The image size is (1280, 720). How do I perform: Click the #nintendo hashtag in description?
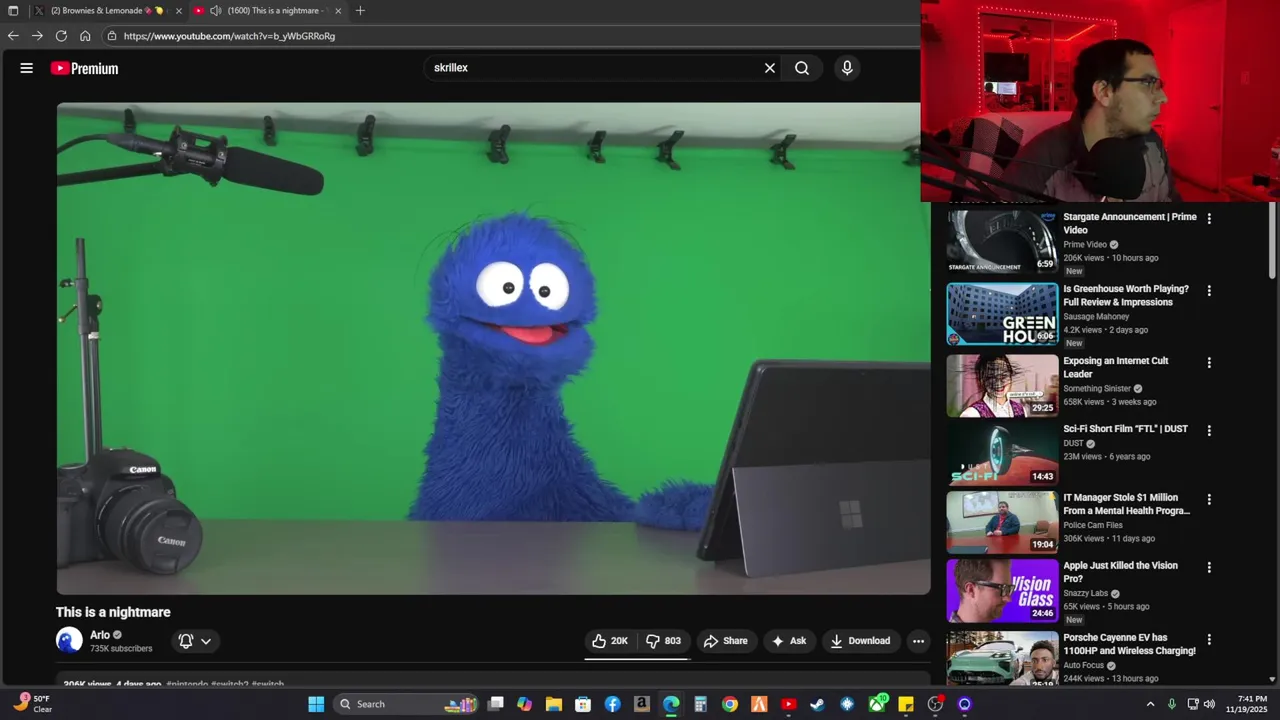pos(187,684)
